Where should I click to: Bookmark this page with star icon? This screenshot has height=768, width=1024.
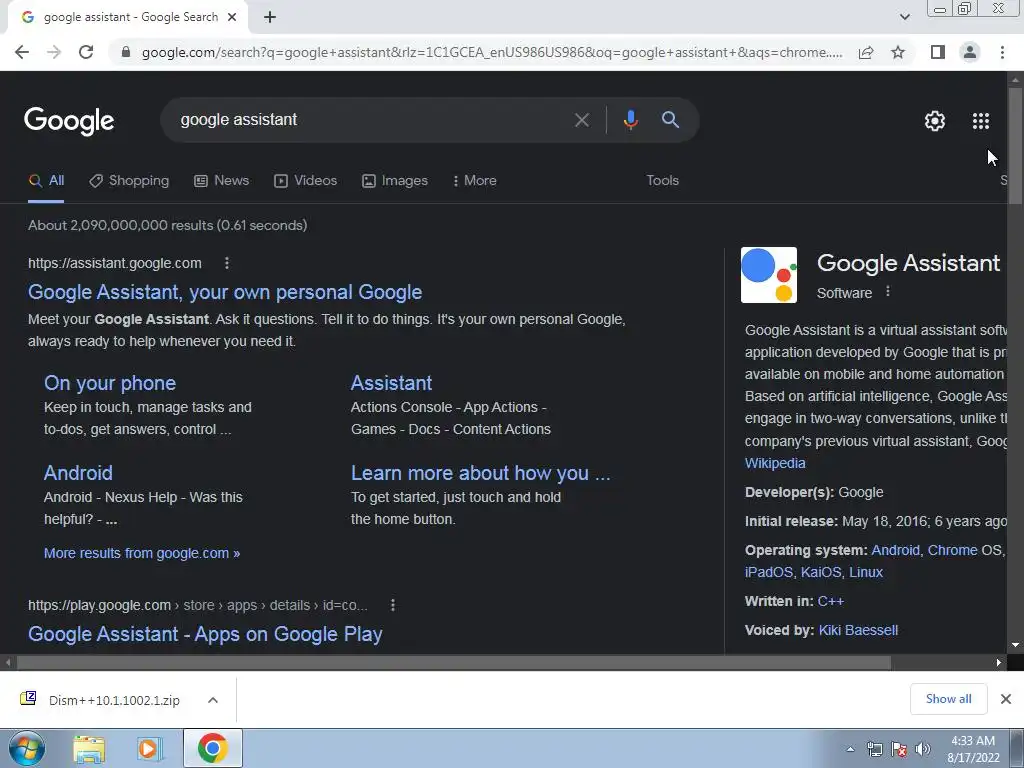[898, 52]
